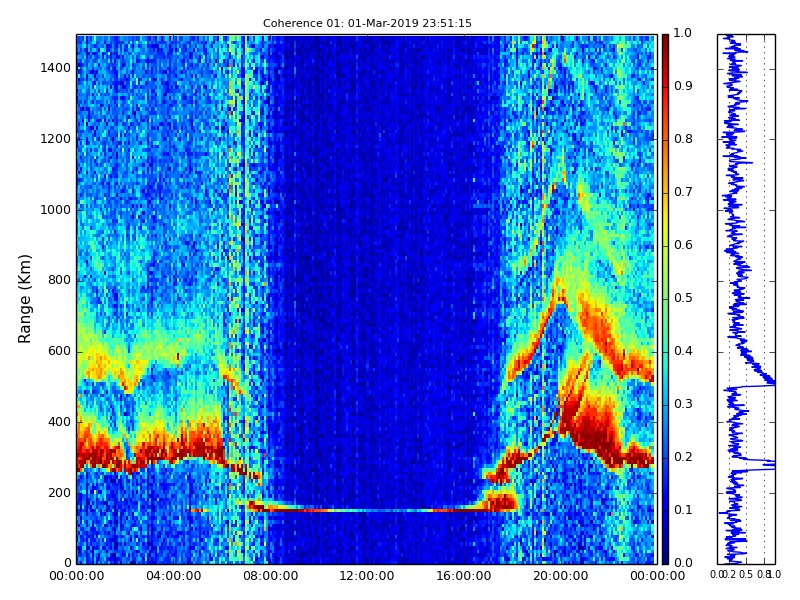Click the 200 range tick label
800x600 pixels.
pyautogui.click(x=60, y=493)
